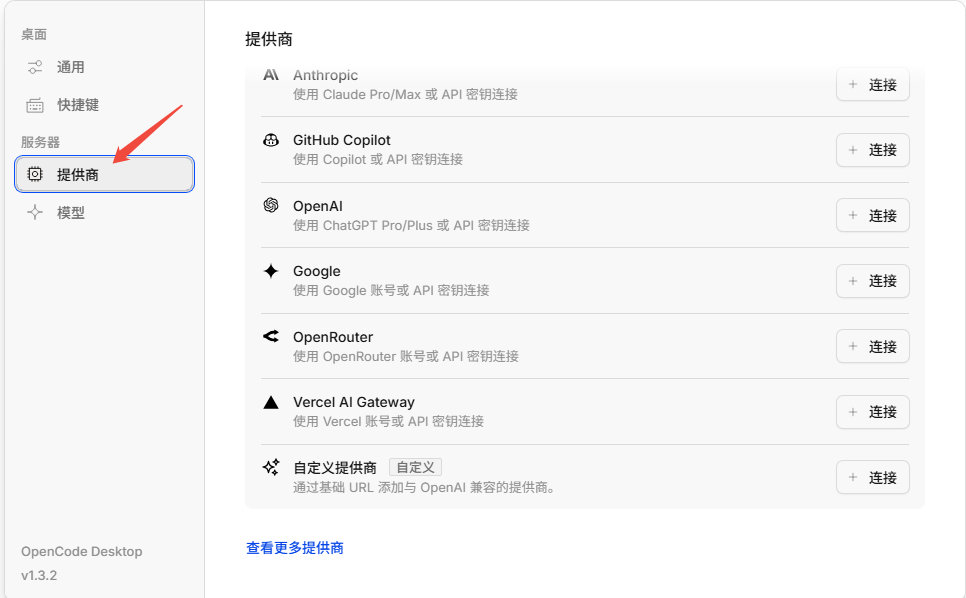Viewport: 966px width, 598px height.
Task: Click the OpenAI logo icon
Action: point(271,205)
